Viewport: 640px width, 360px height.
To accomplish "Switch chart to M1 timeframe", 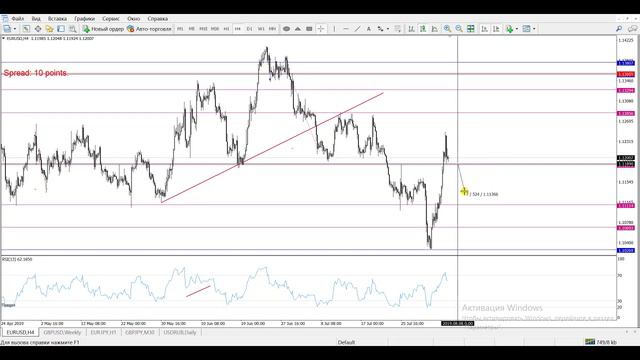I will tap(180, 29).
